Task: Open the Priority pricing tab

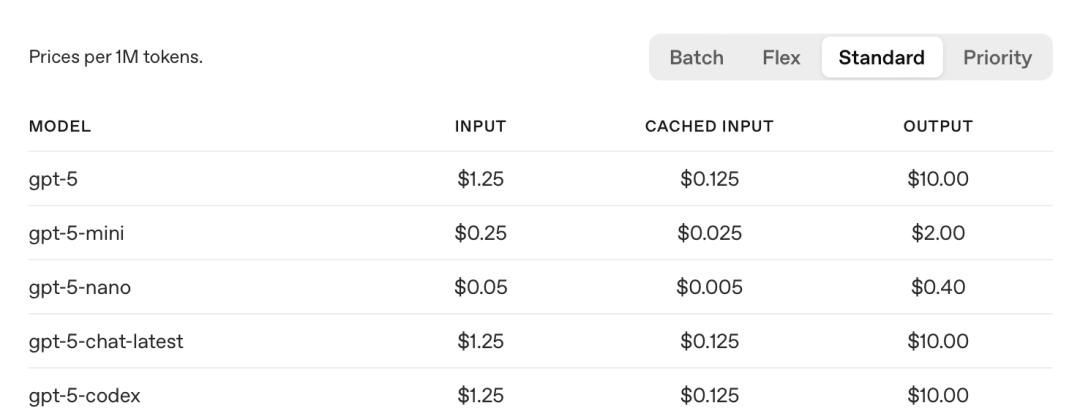Action: 997,57
